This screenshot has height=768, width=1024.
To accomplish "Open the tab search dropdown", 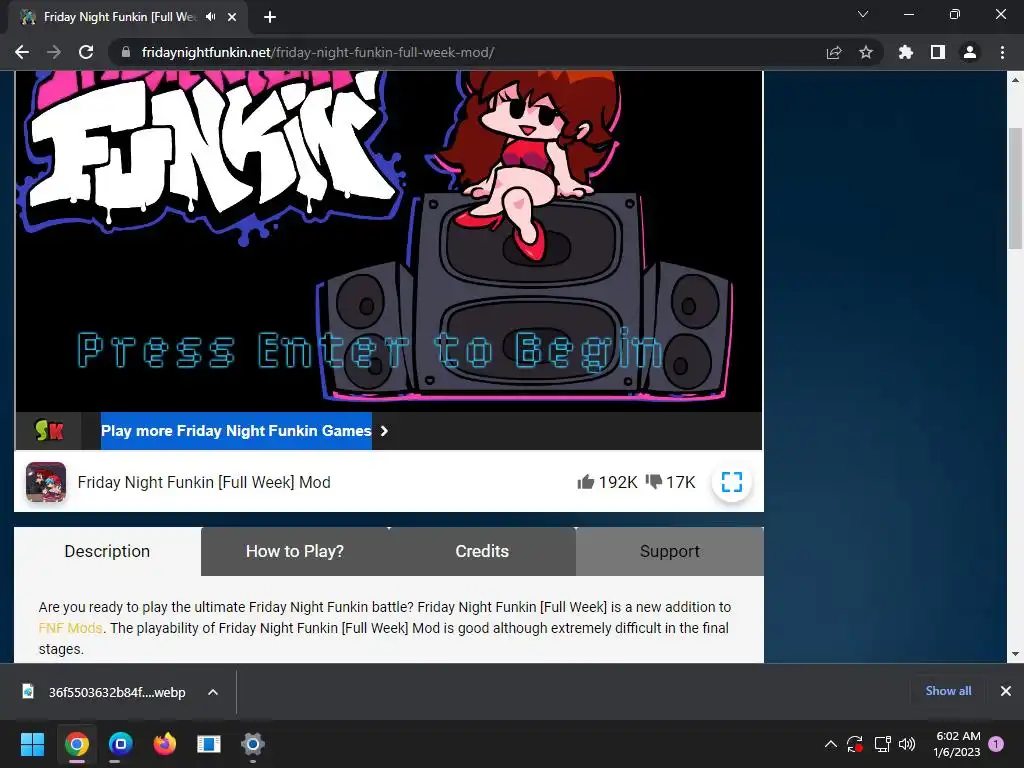I will point(863,14).
